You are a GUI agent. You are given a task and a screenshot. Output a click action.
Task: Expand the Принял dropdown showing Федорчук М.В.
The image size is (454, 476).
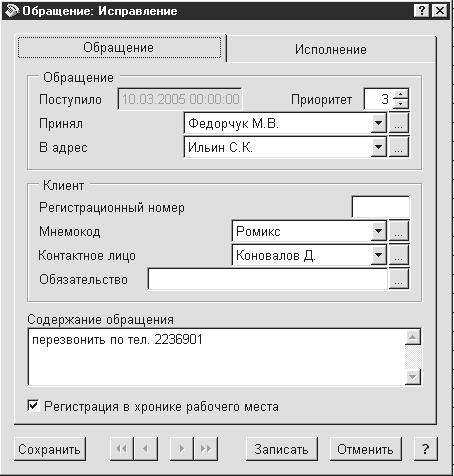coord(378,123)
